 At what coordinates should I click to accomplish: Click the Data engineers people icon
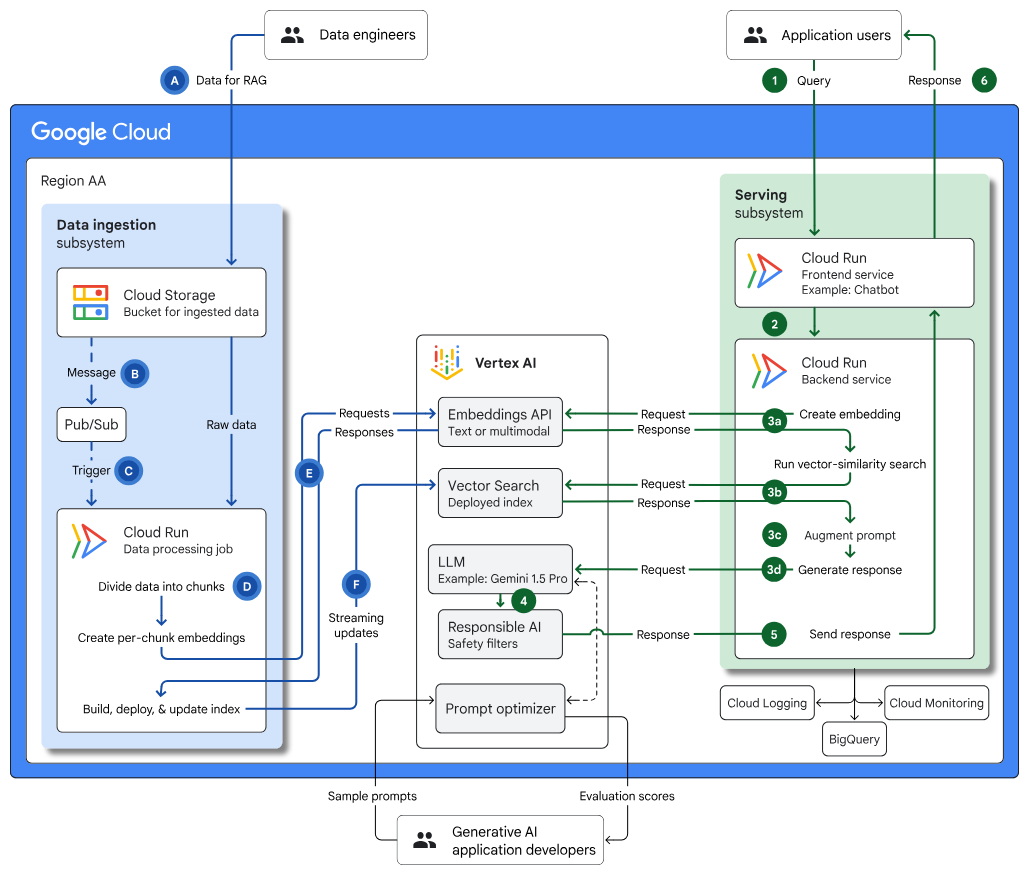pos(292,34)
